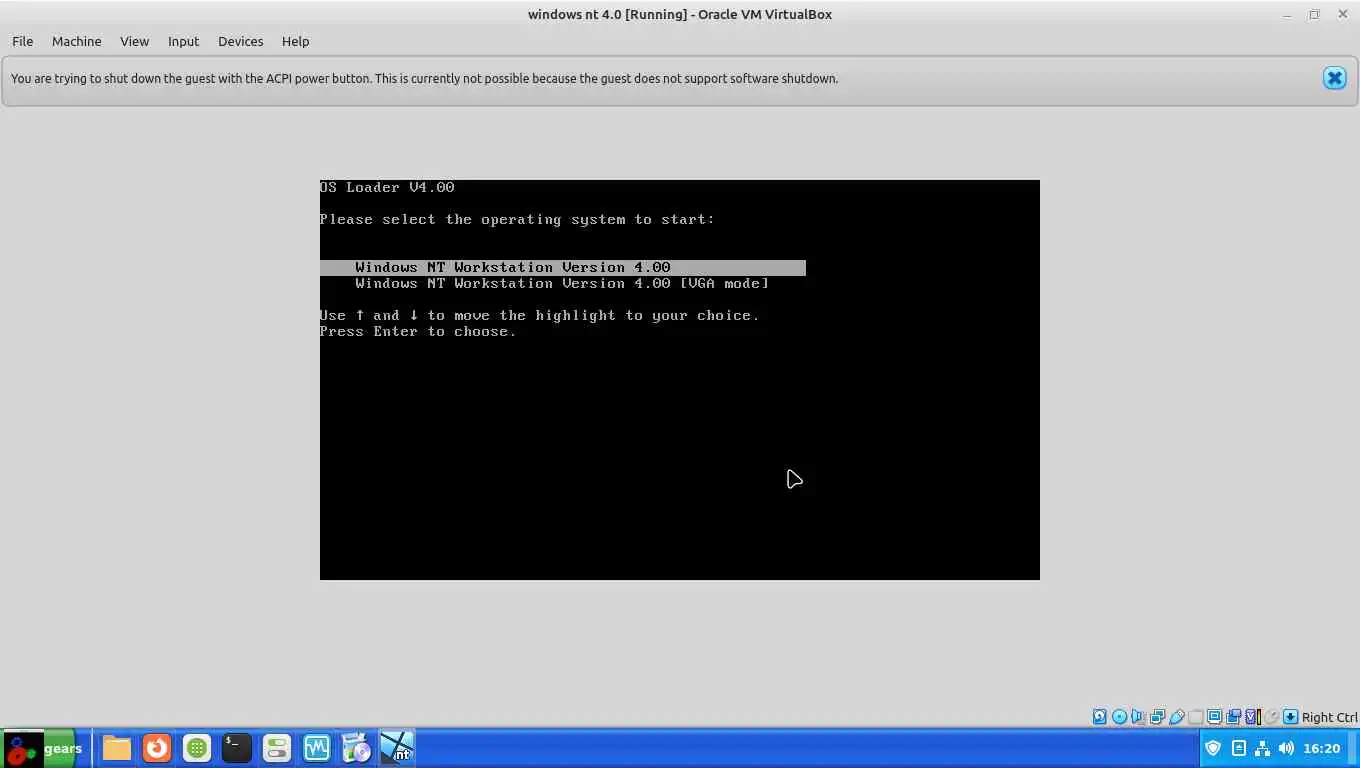Open the View menu
This screenshot has width=1360, height=768.
click(x=134, y=41)
